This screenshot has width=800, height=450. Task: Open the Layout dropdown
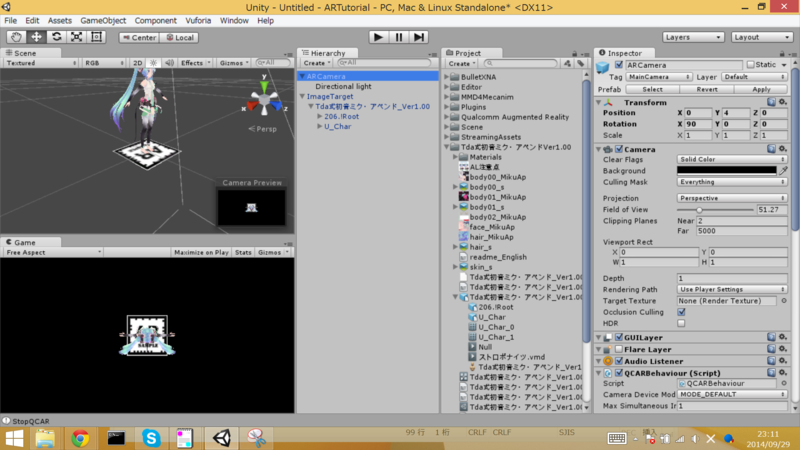(x=761, y=37)
